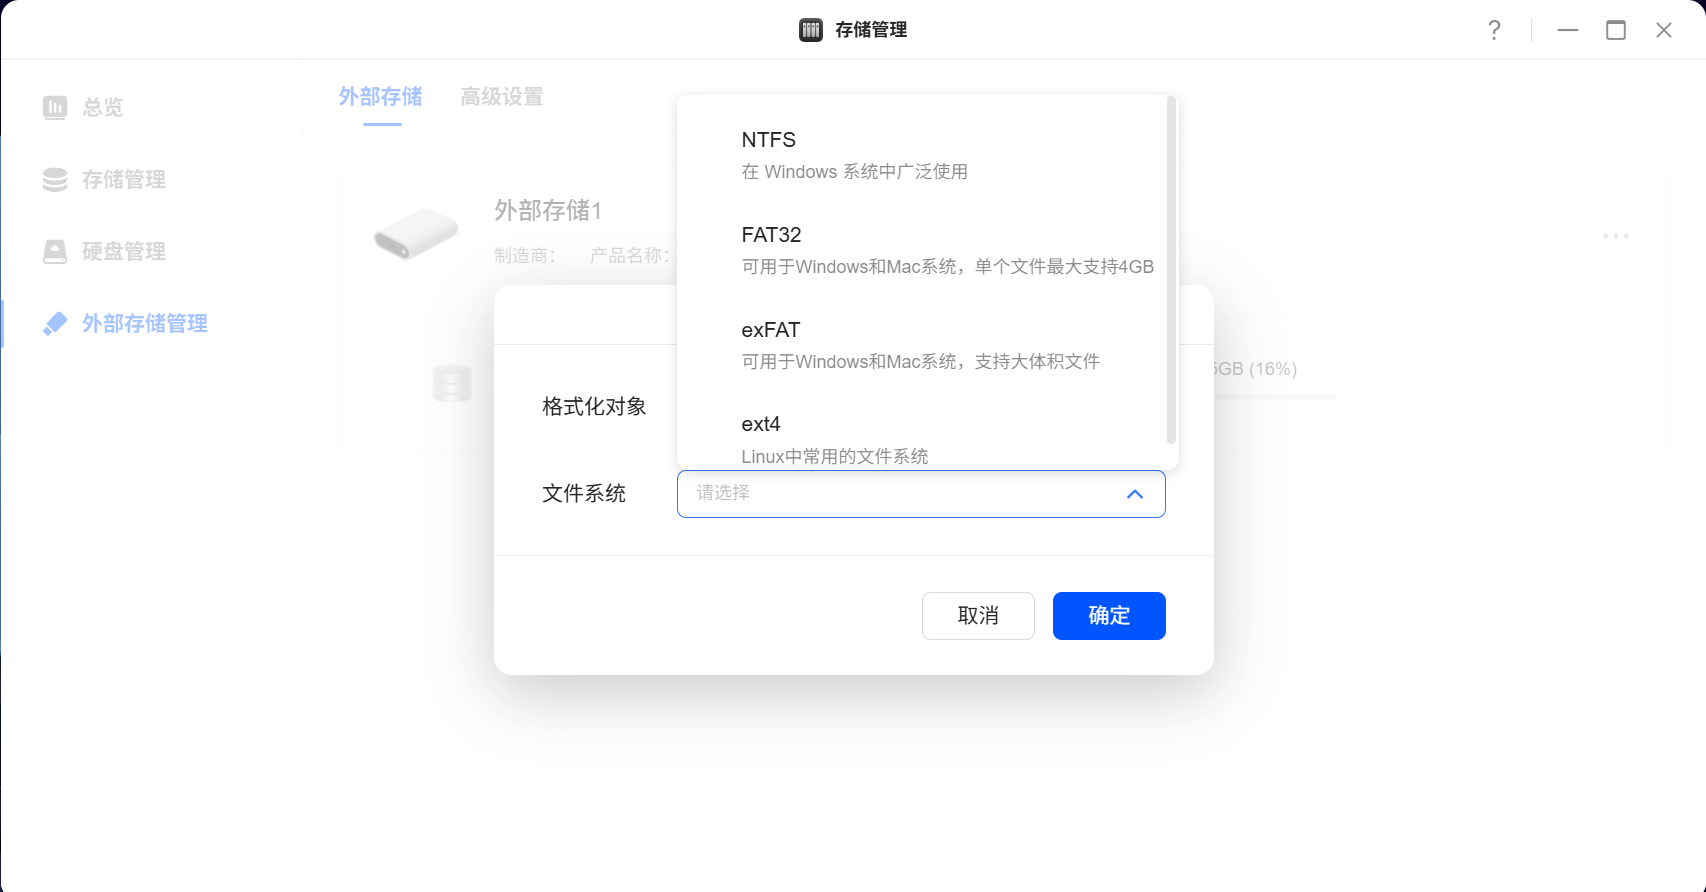The image size is (1706, 892).
Task: Confirm formatting with 确定 button
Action: 1109,616
